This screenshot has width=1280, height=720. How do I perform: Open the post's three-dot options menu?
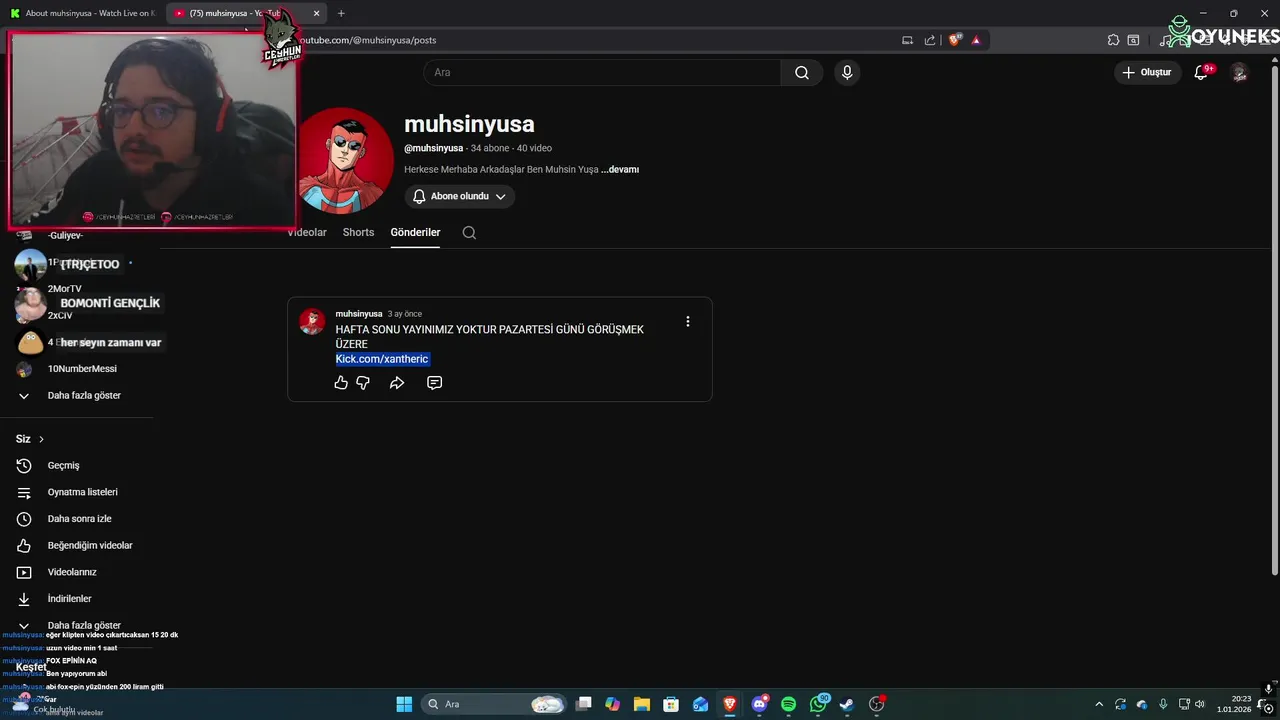(687, 321)
